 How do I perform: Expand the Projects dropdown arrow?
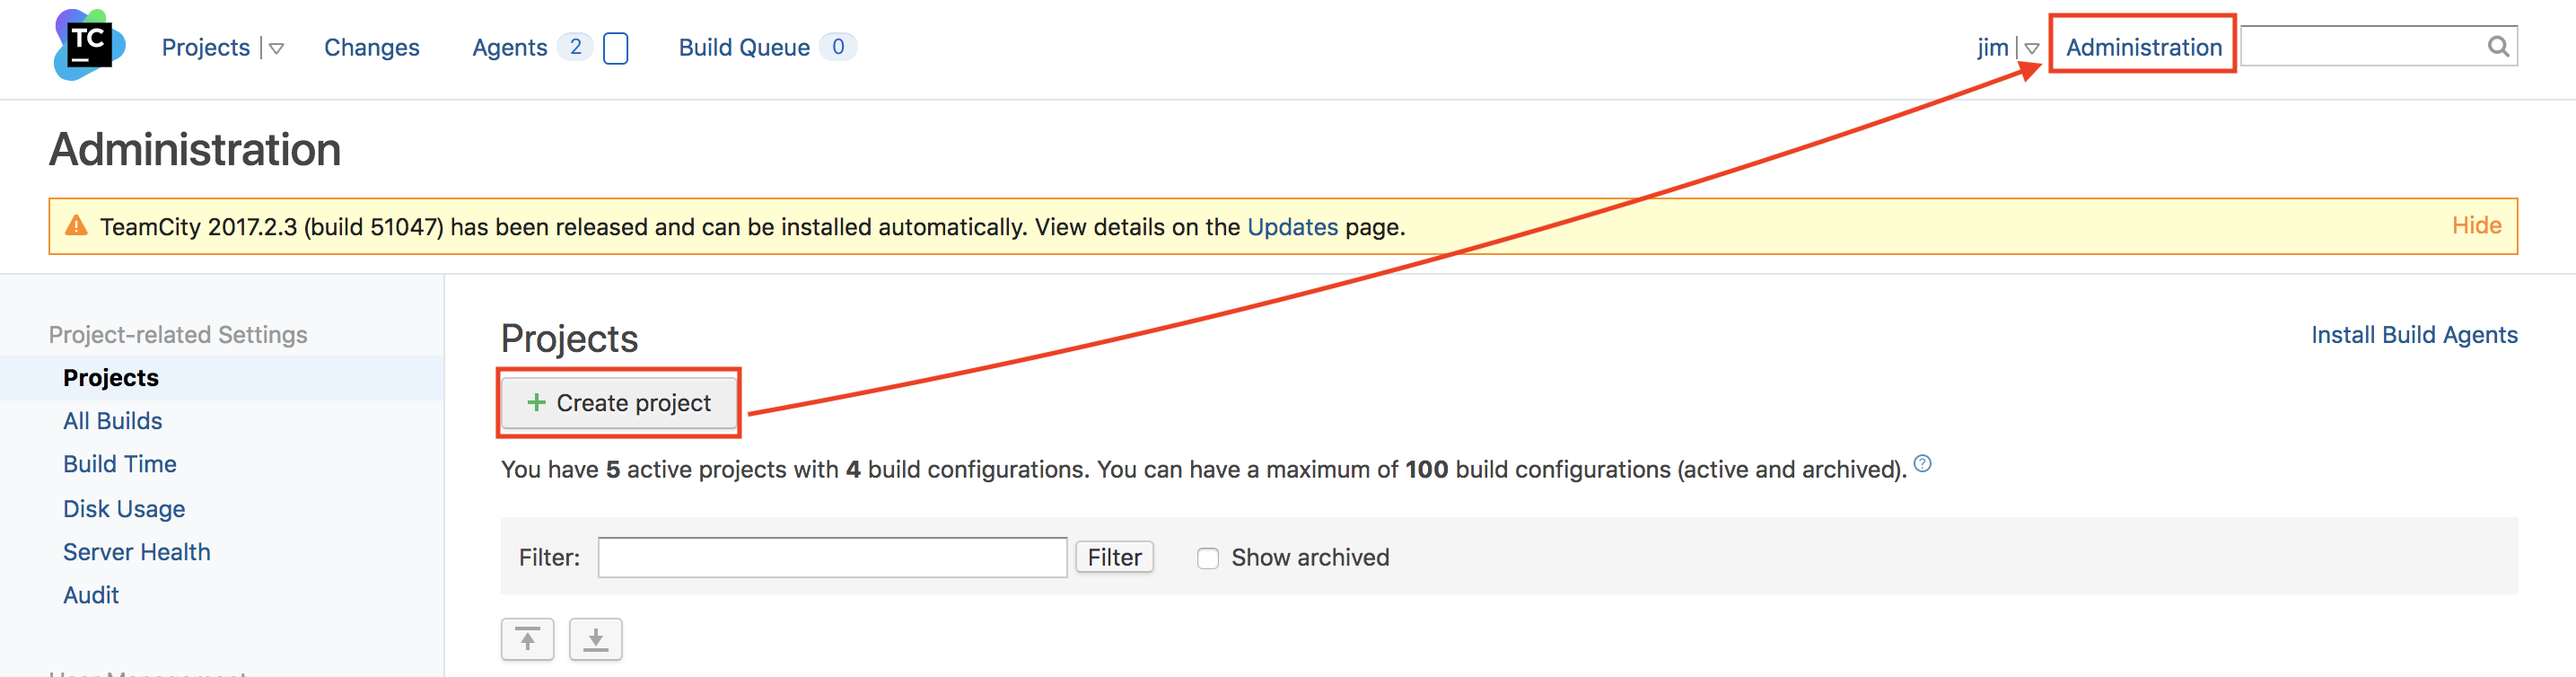(277, 49)
